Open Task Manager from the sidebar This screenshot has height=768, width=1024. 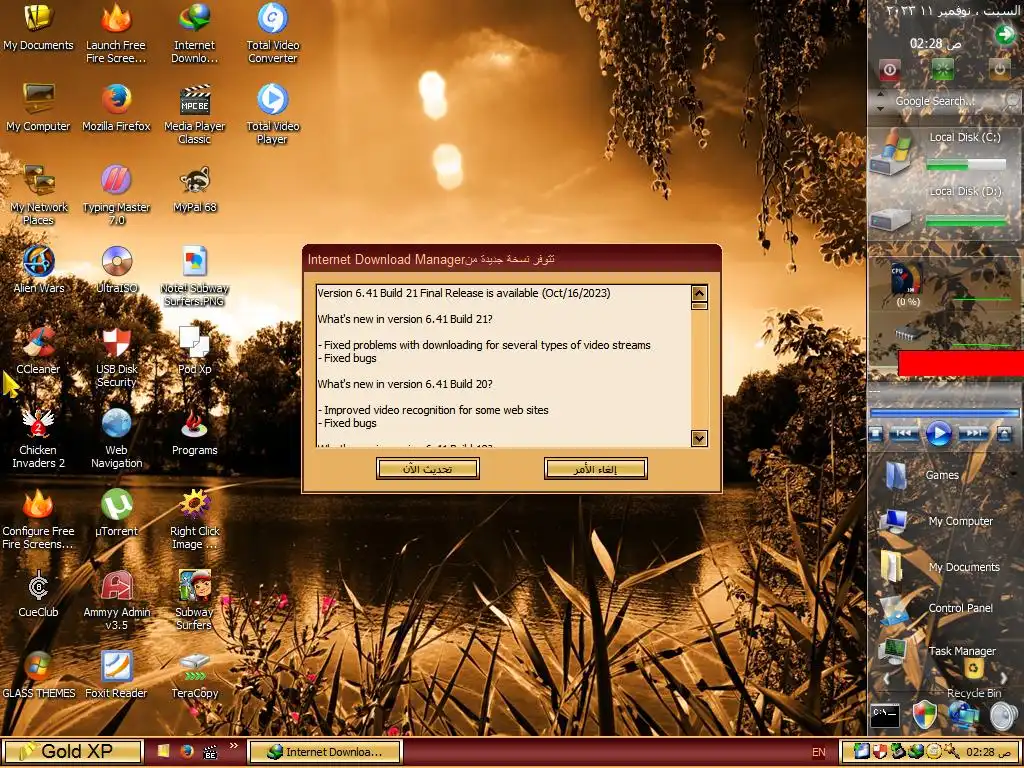(937, 651)
